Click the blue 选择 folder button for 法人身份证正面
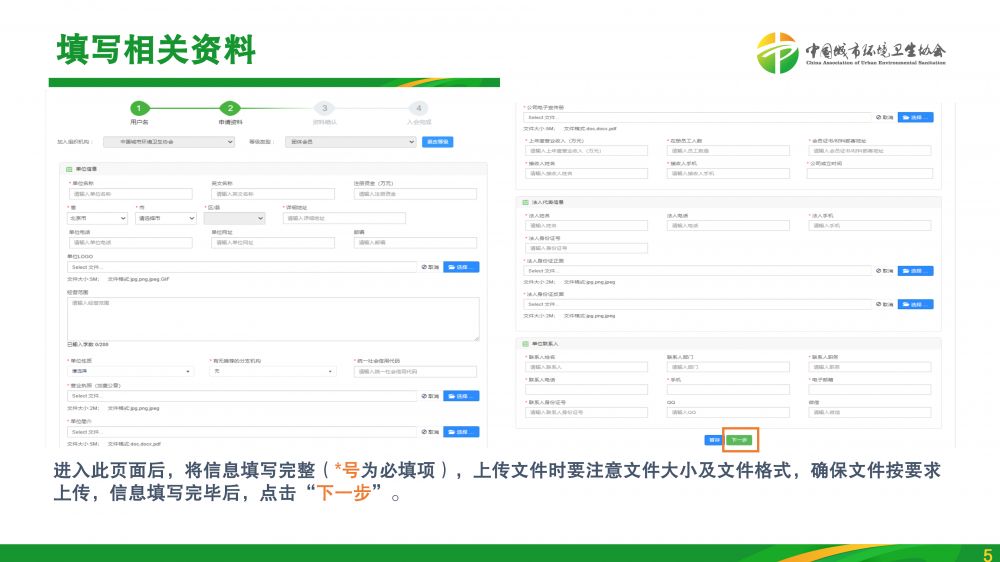The height and width of the screenshot is (562, 1000). click(x=915, y=270)
